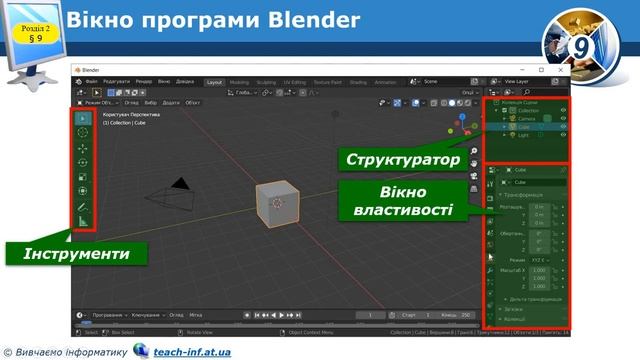640x360 pixels.
Task: Hide the Camera object via eye icon
Action: click(x=563, y=119)
